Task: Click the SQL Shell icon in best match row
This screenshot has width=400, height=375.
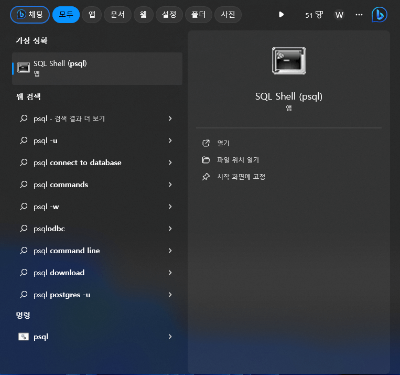Action: tap(23, 68)
